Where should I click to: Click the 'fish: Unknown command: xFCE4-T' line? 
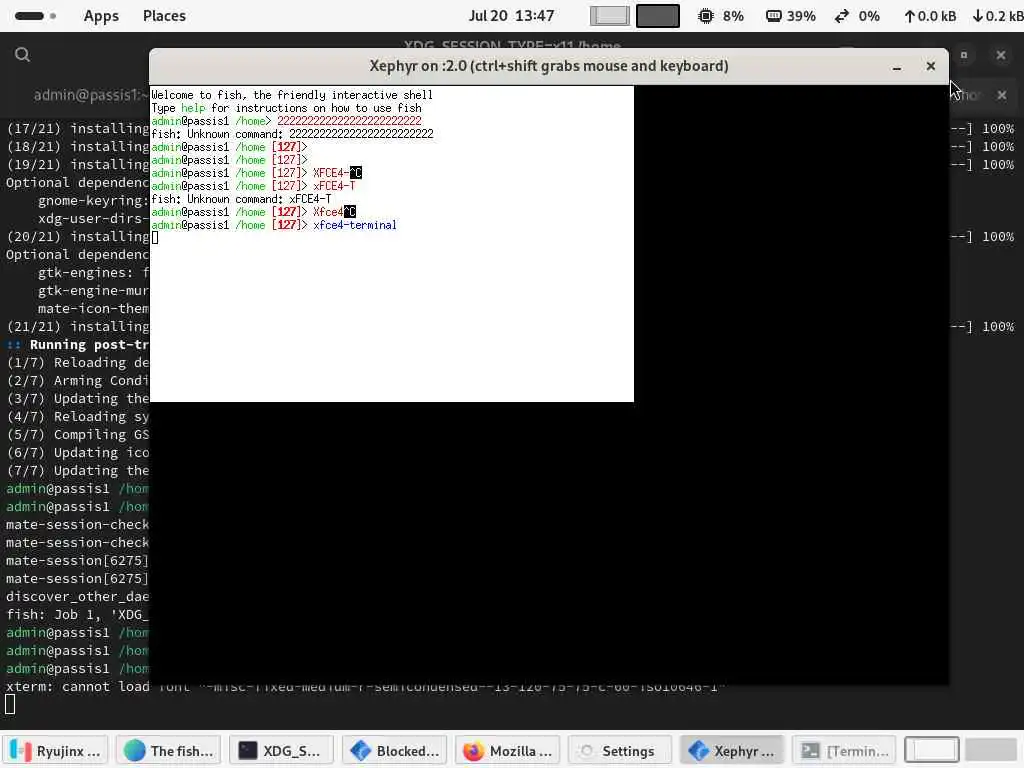[241, 199]
